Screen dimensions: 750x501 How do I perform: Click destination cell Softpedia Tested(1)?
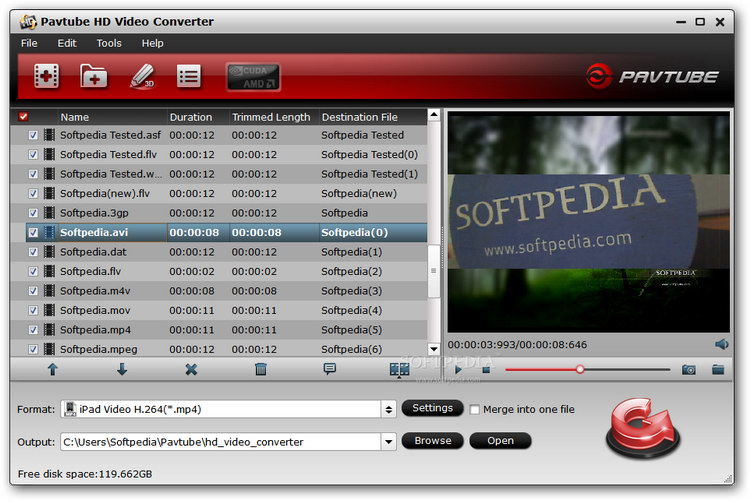[369, 174]
